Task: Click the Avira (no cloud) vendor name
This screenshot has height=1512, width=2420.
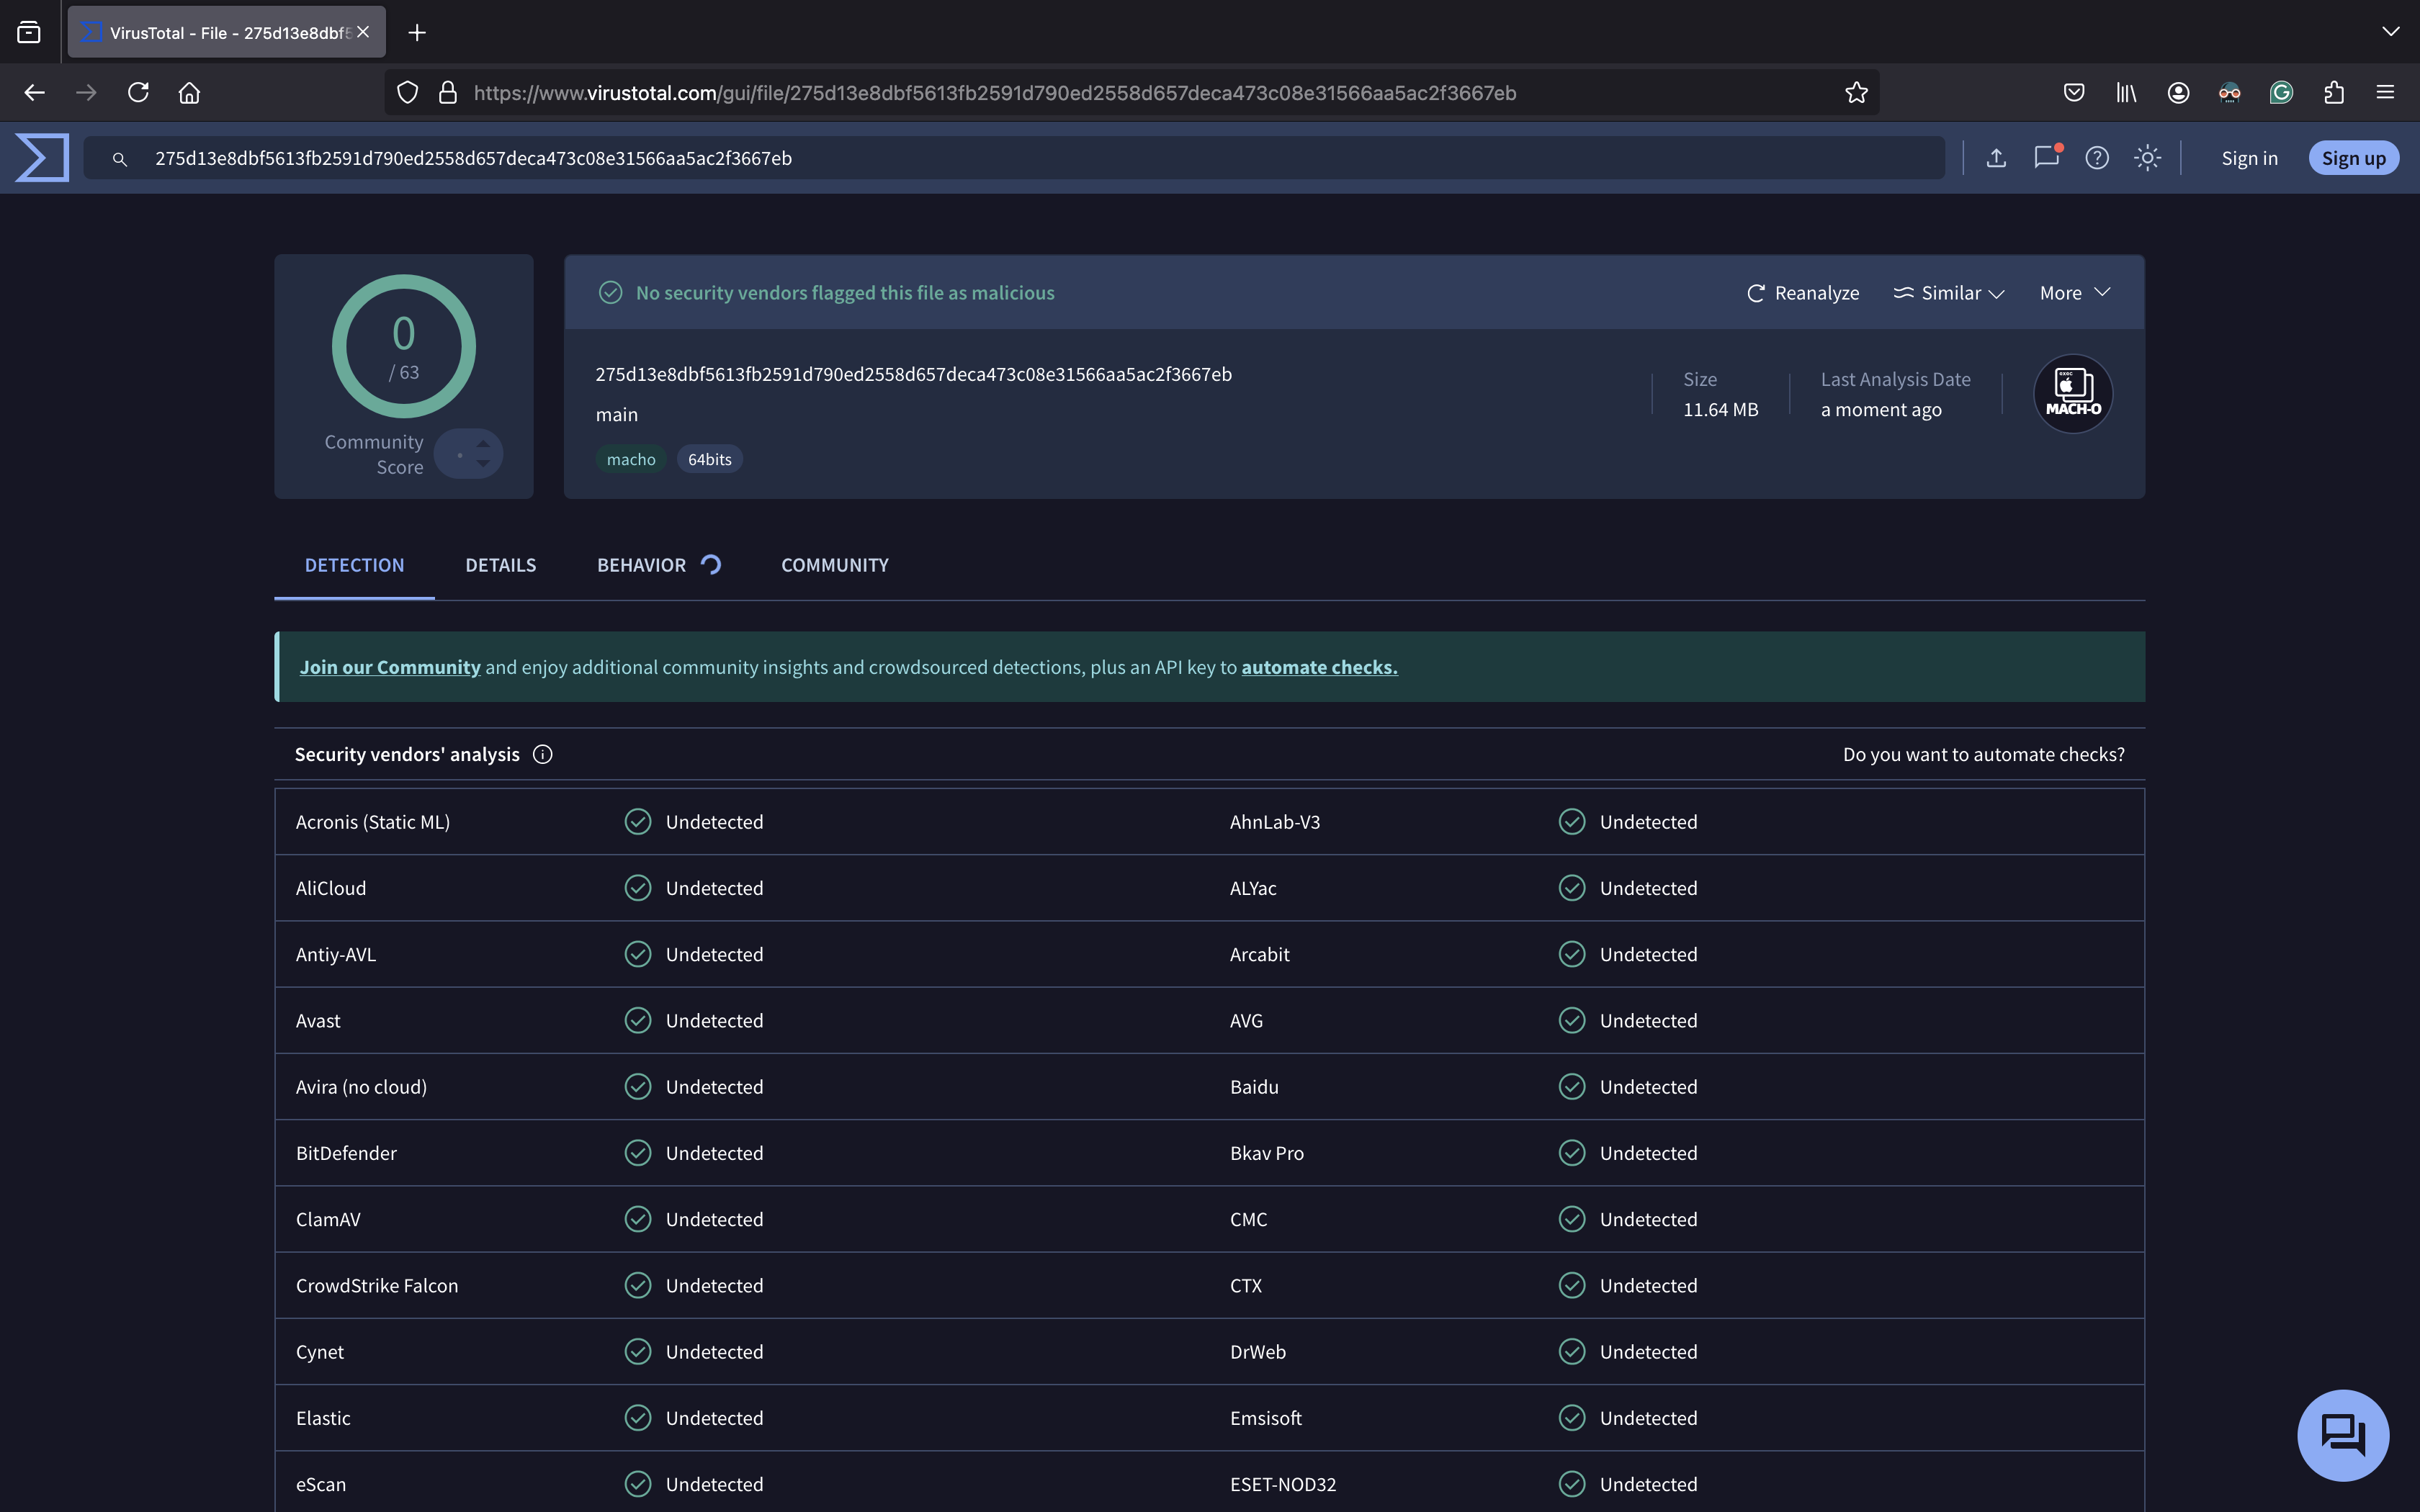Action: tap(361, 1087)
